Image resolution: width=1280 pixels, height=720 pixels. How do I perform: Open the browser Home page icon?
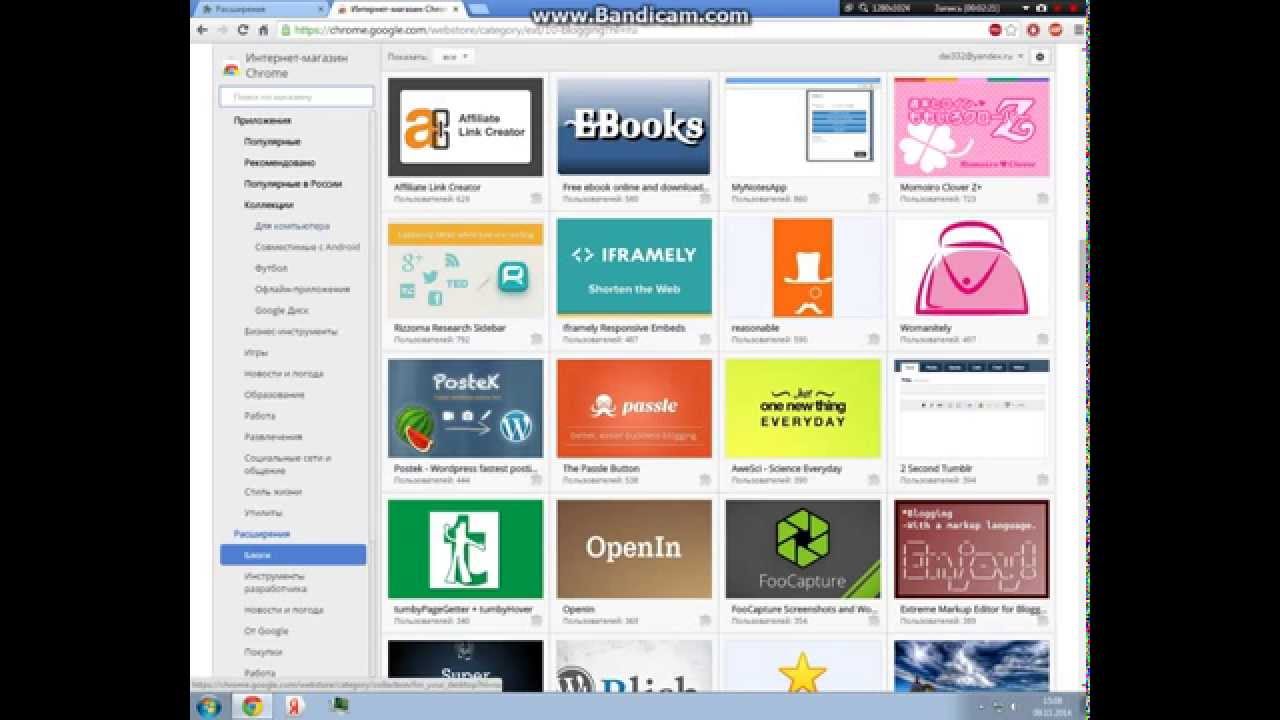click(x=263, y=30)
